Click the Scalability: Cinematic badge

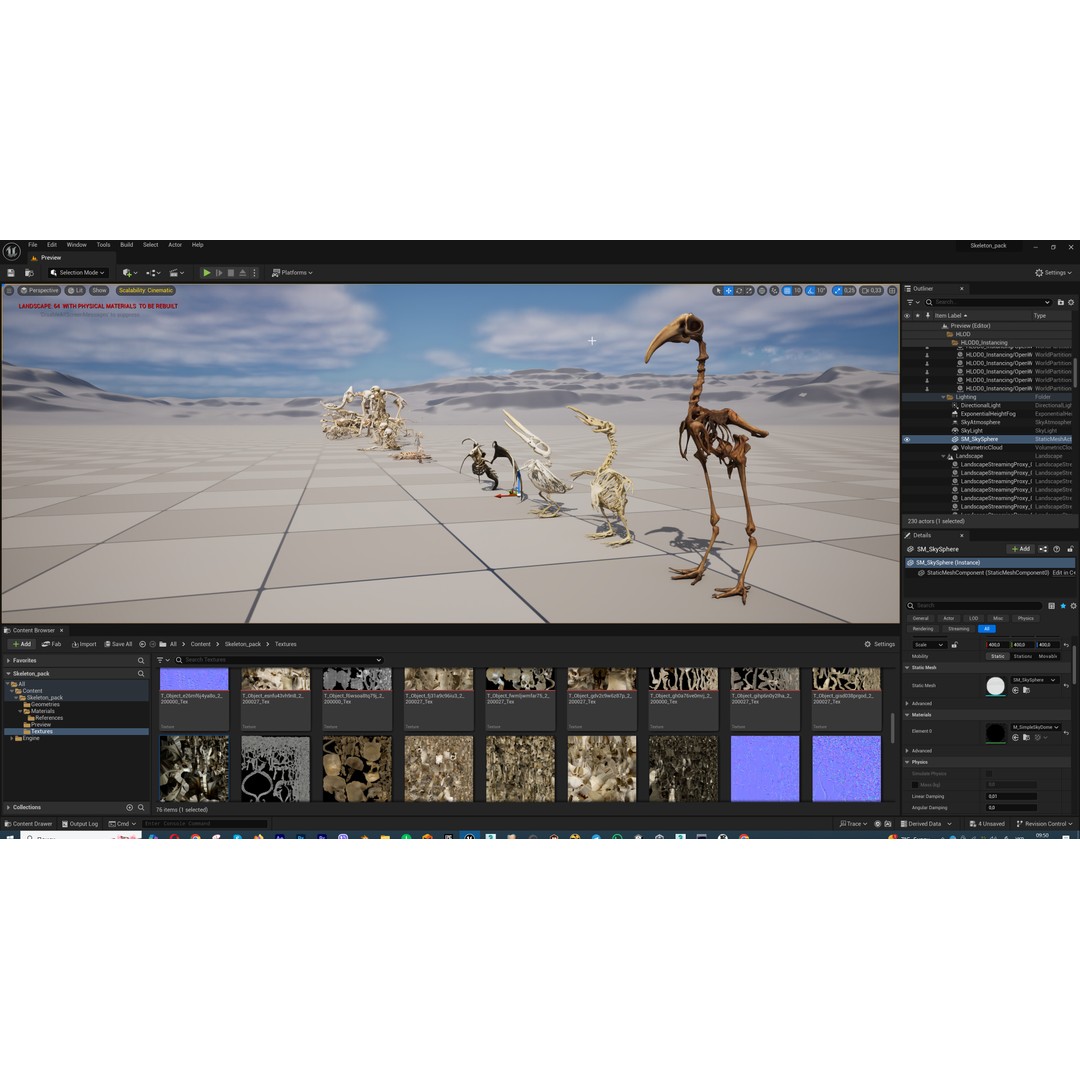coord(146,291)
